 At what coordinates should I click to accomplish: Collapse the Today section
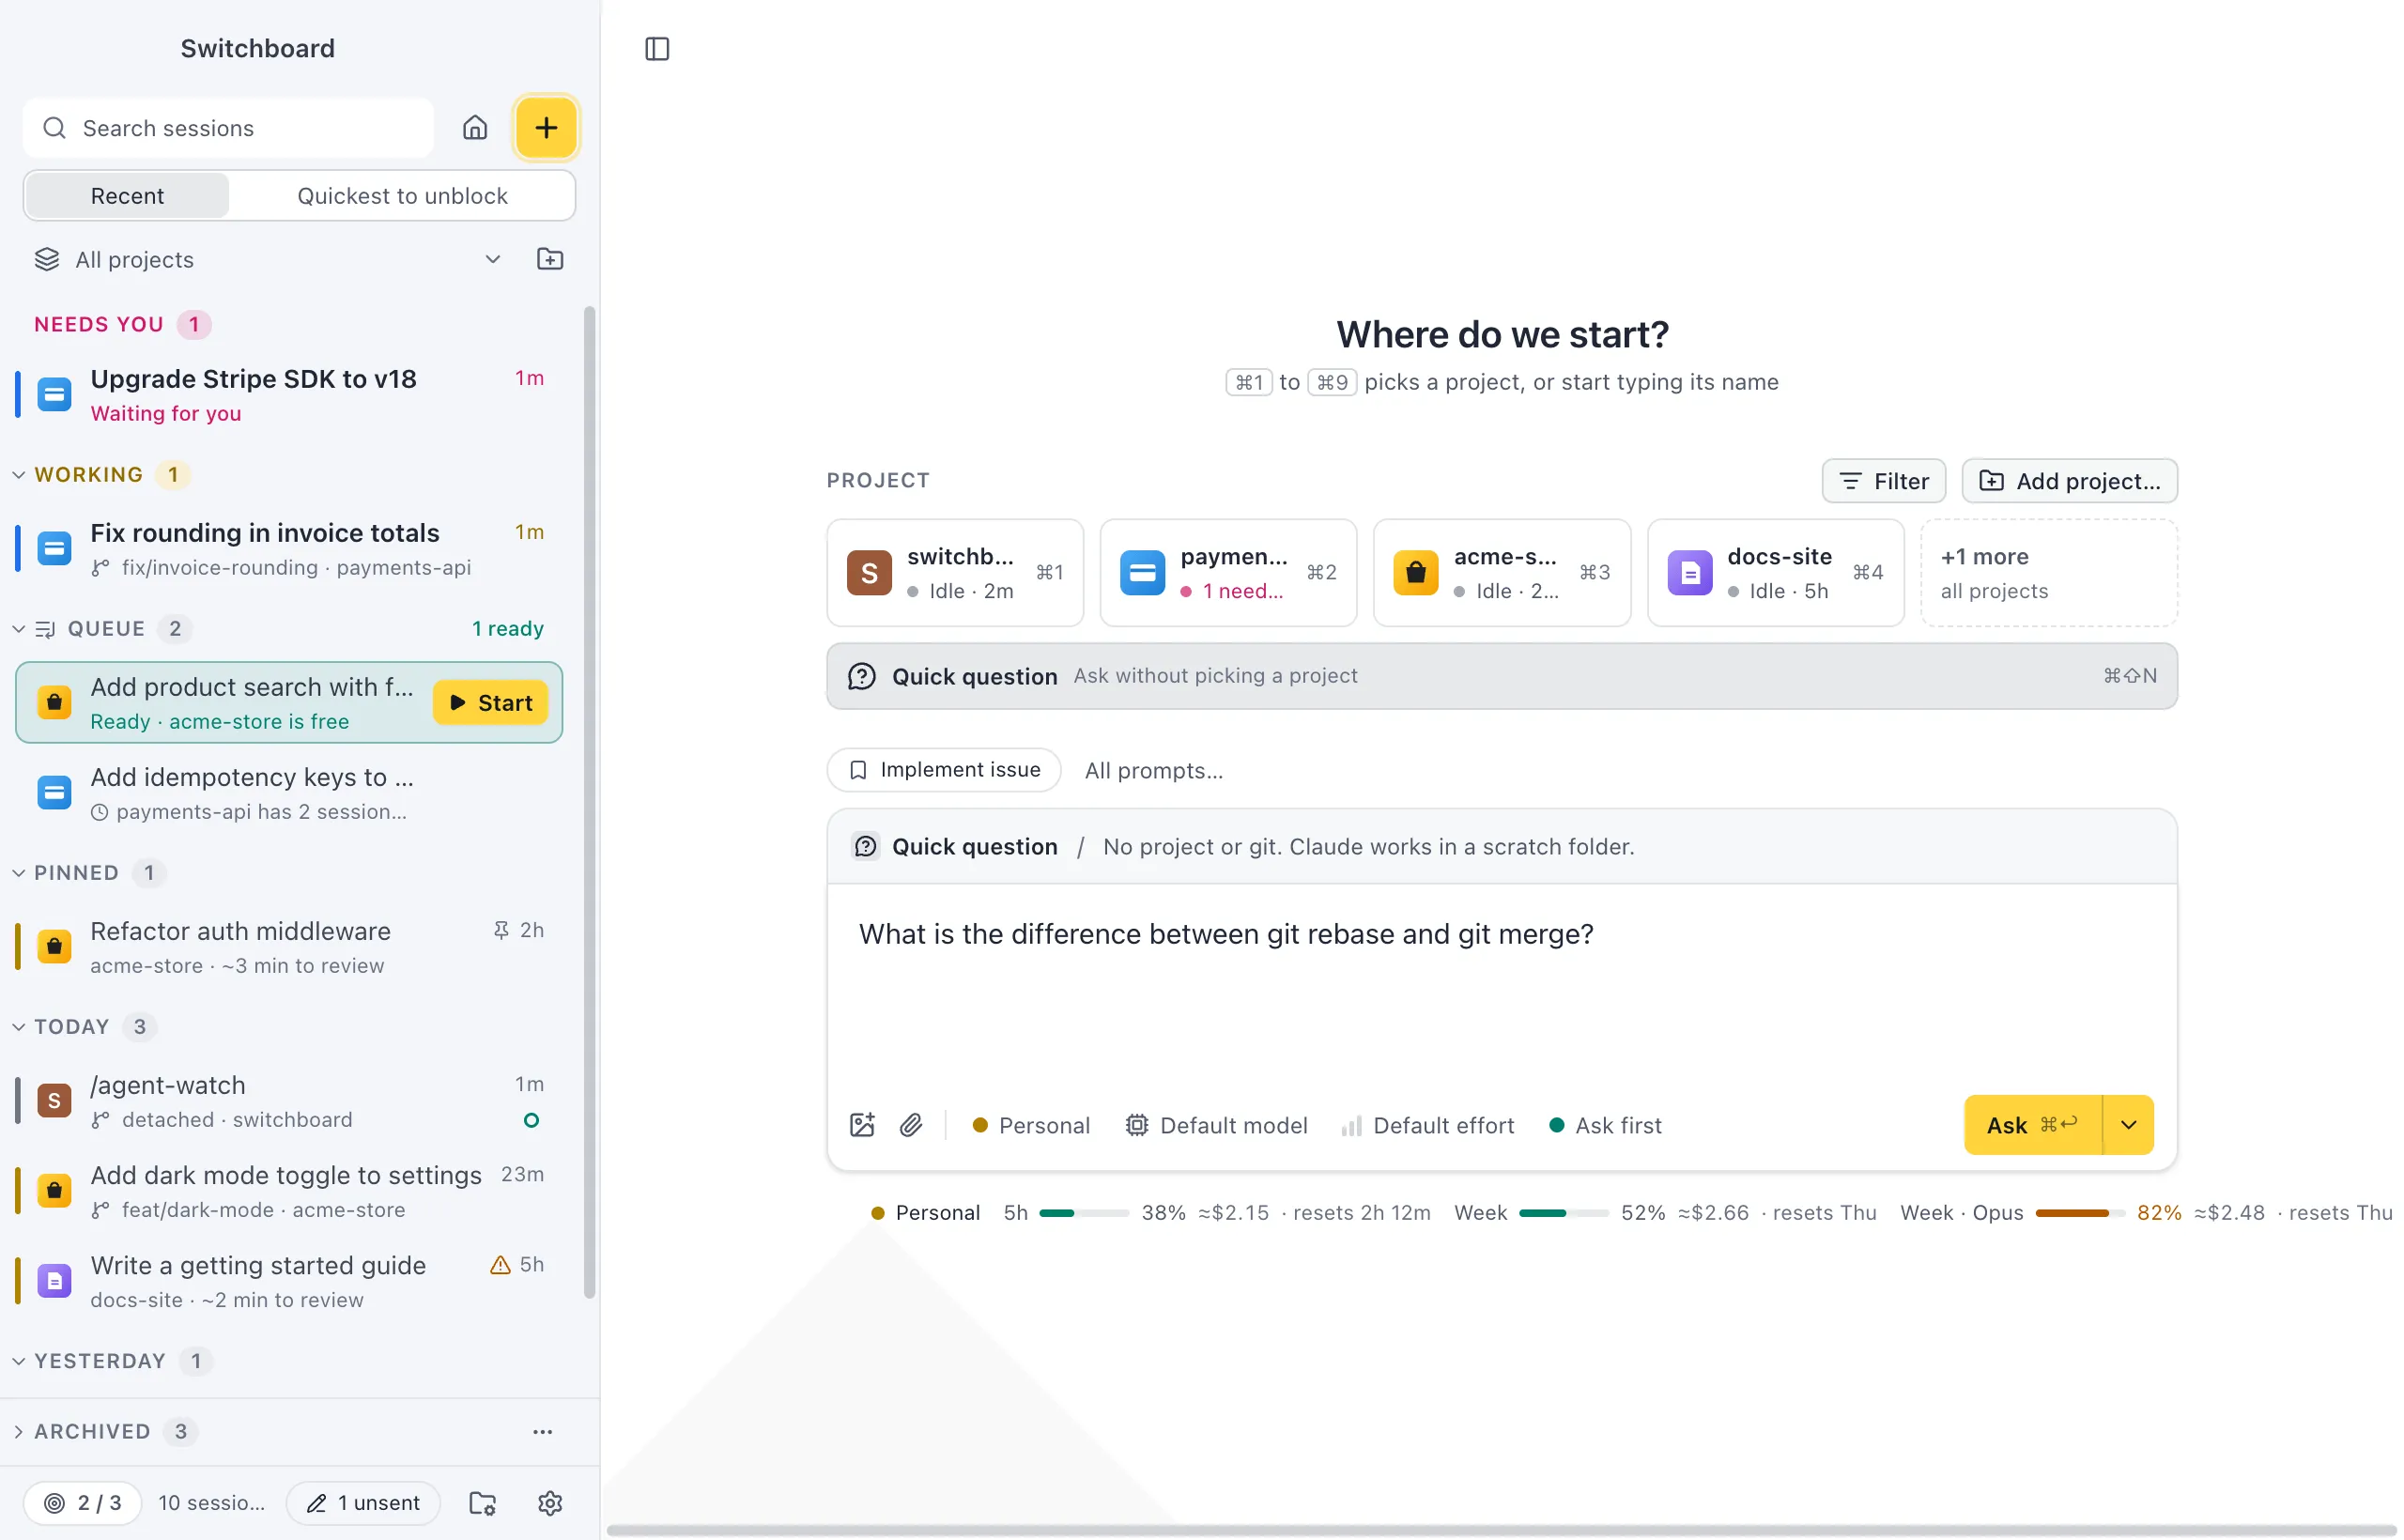point(19,1027)
